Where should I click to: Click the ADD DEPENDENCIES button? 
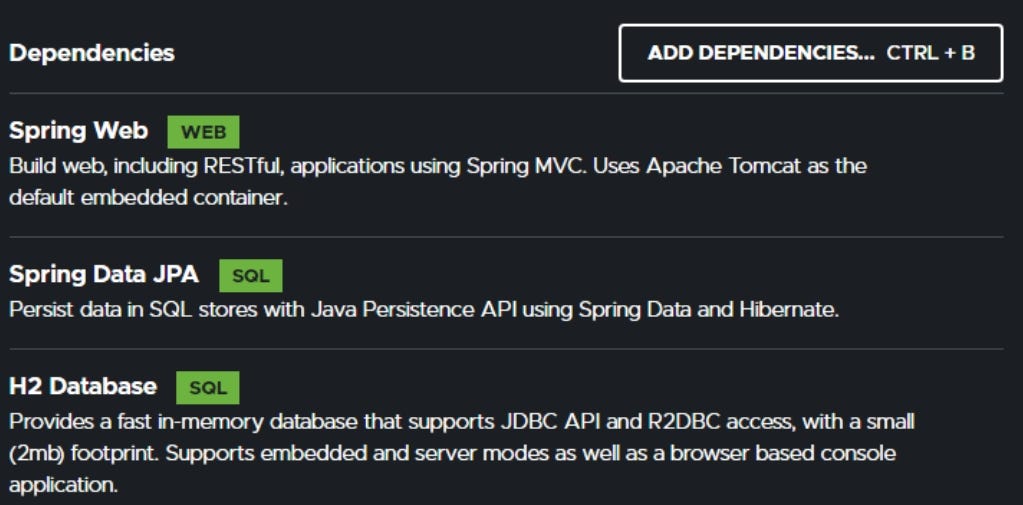point(760,53)
